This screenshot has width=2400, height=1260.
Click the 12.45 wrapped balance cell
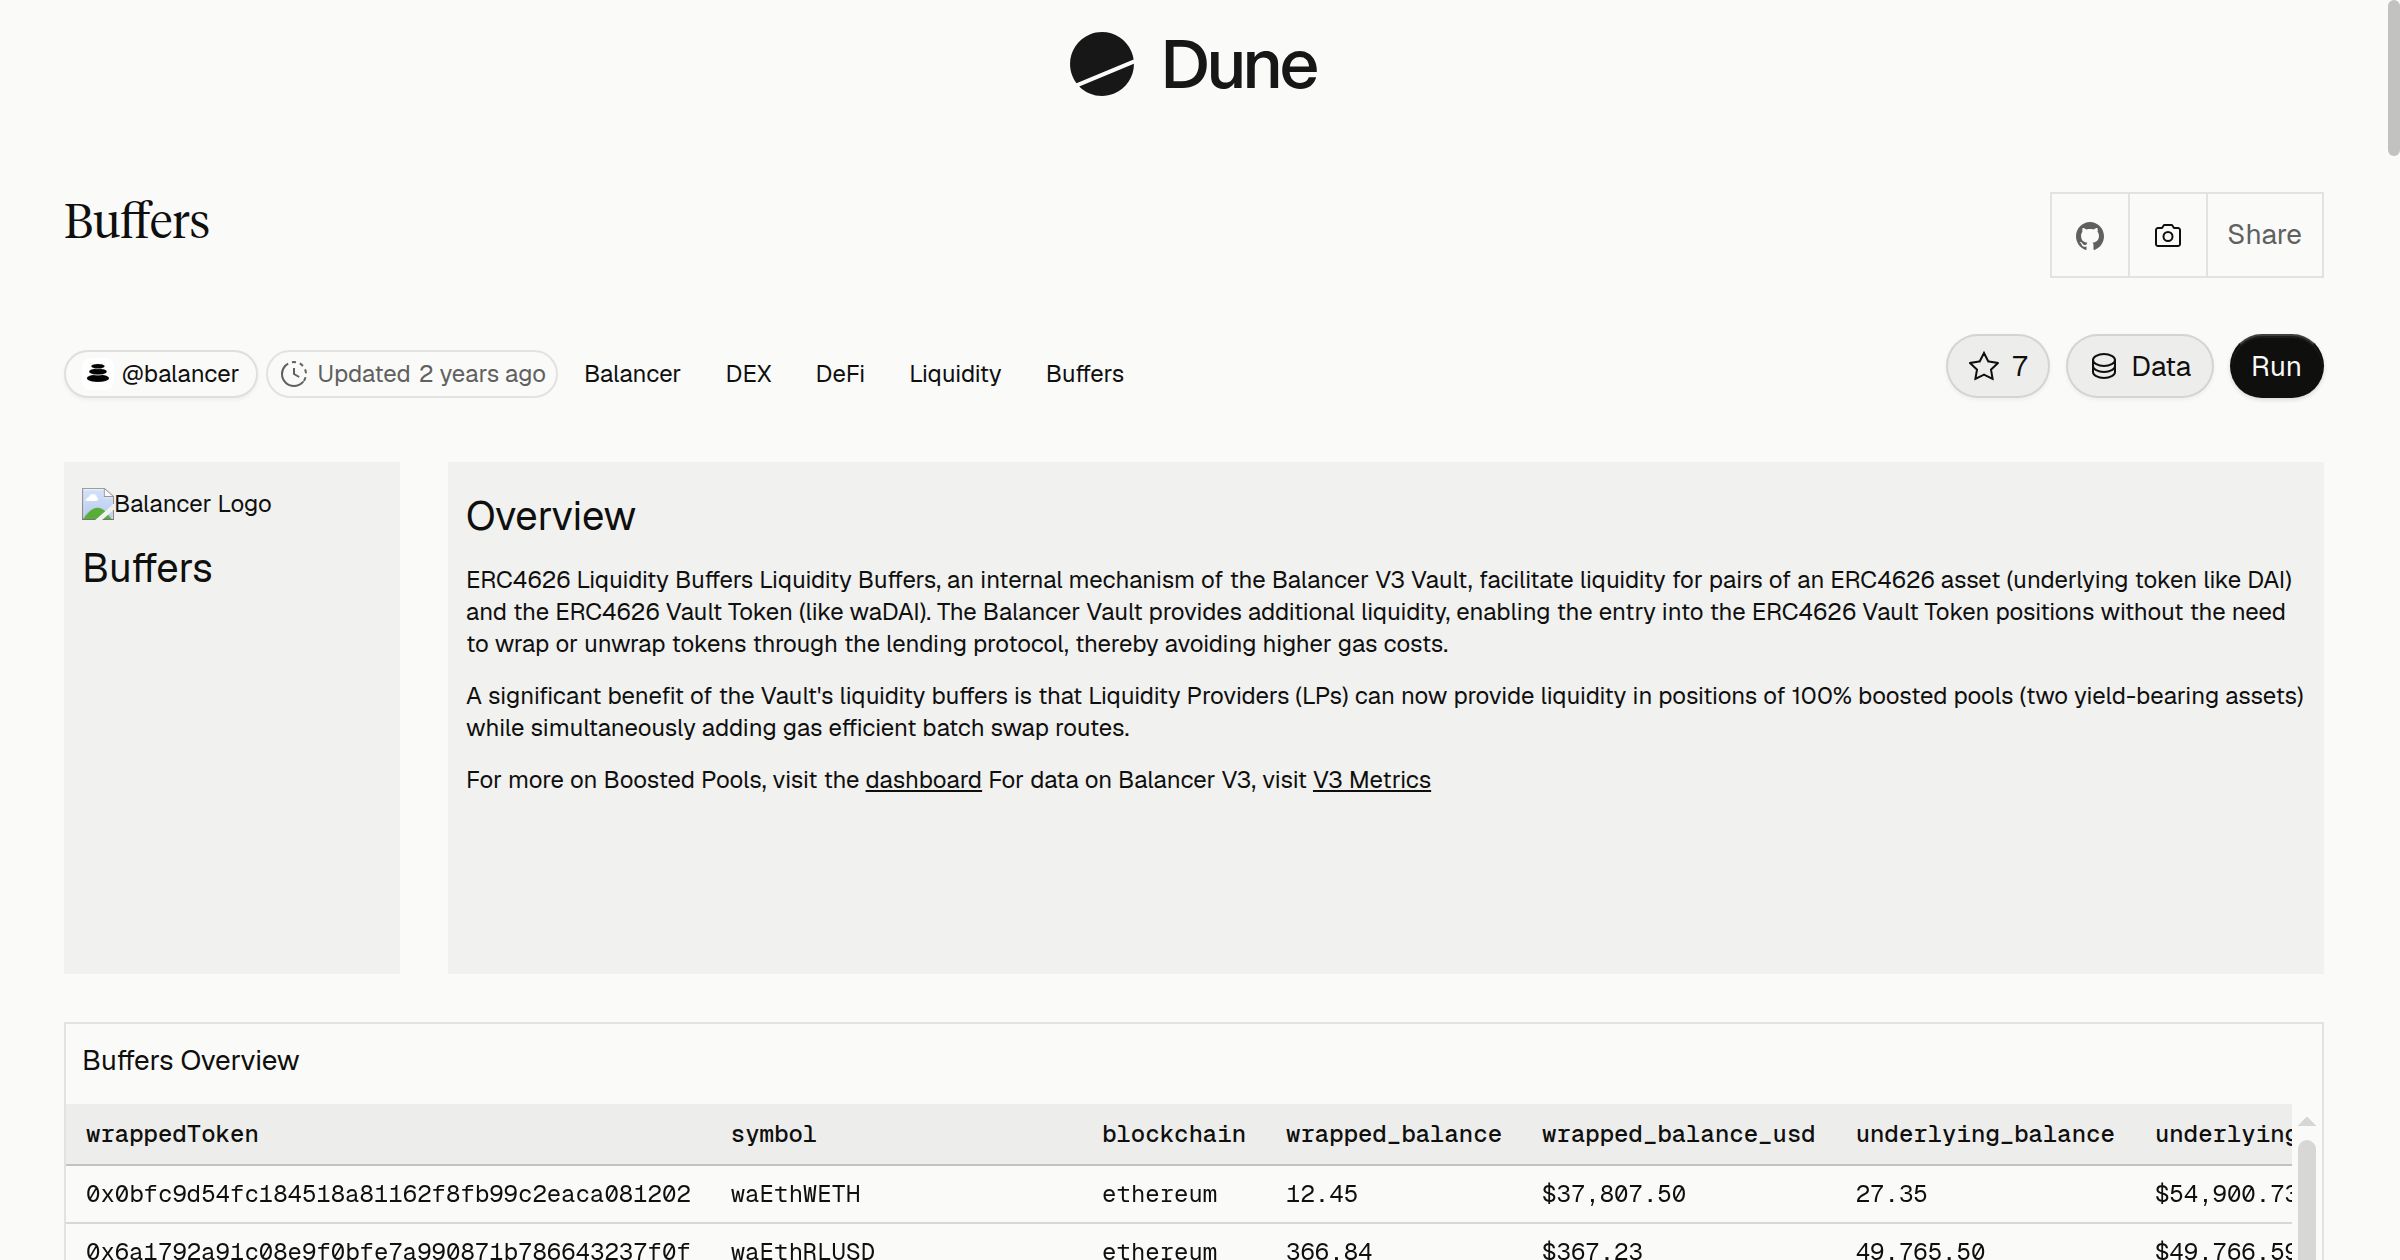[1321, 1194]
